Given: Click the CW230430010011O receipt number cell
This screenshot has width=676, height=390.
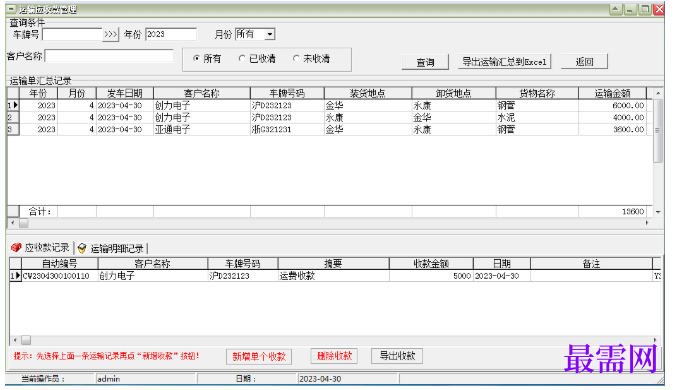Looking at the screenshot, I should tap(59, 276).
